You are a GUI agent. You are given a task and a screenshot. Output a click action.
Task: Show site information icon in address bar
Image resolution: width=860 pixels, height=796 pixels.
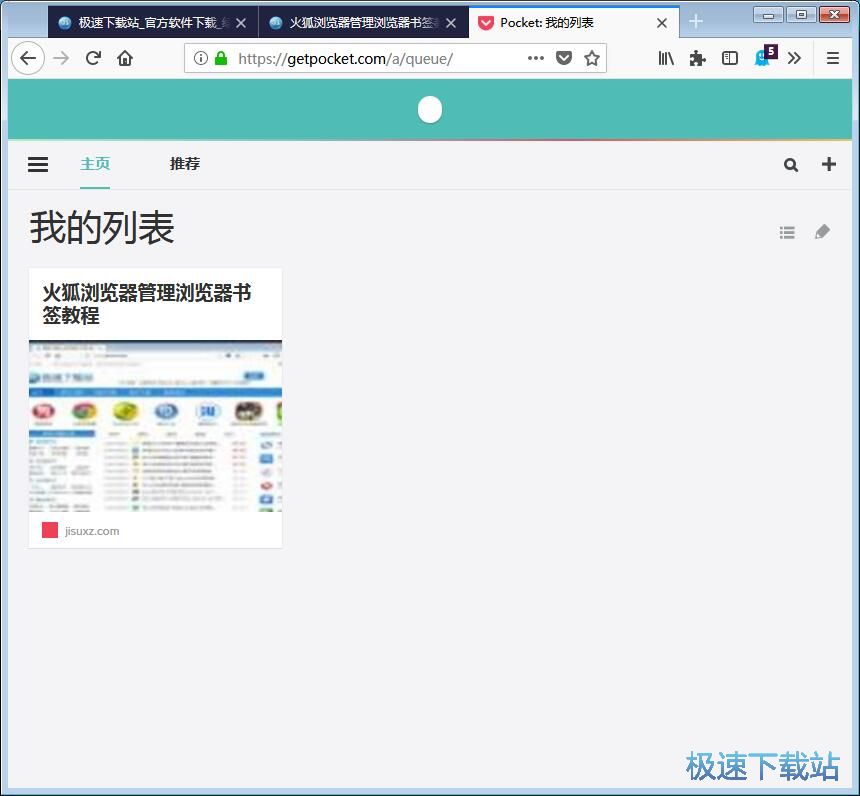[201, 58]
